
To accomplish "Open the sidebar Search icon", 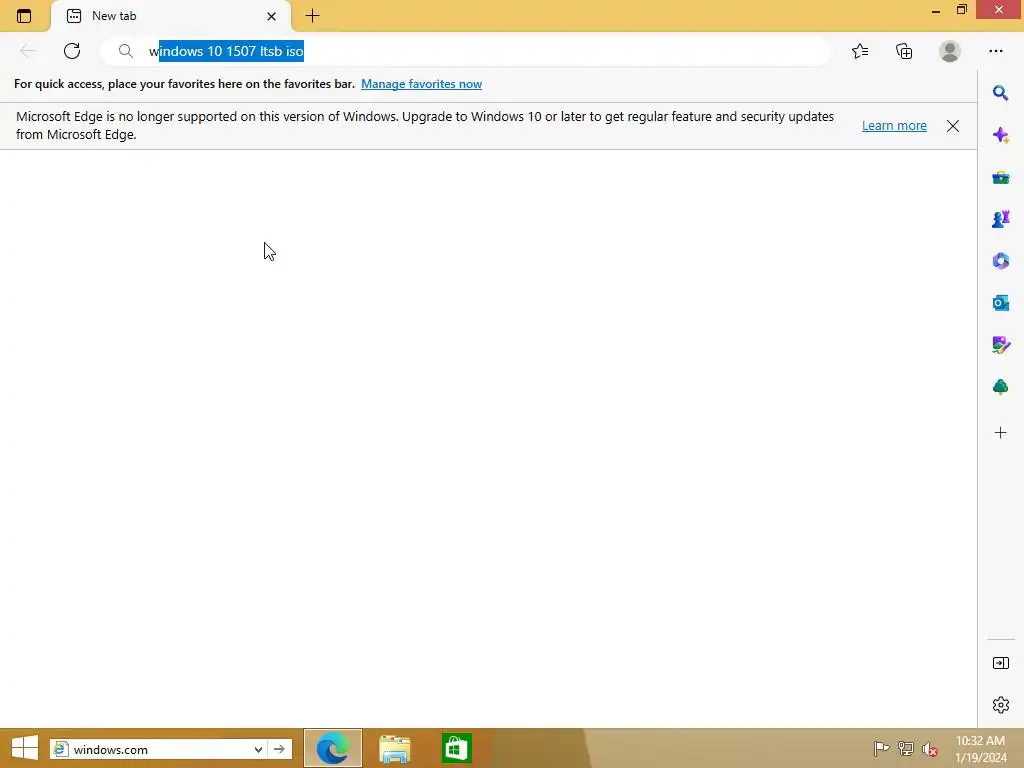I will [1000, 93].
